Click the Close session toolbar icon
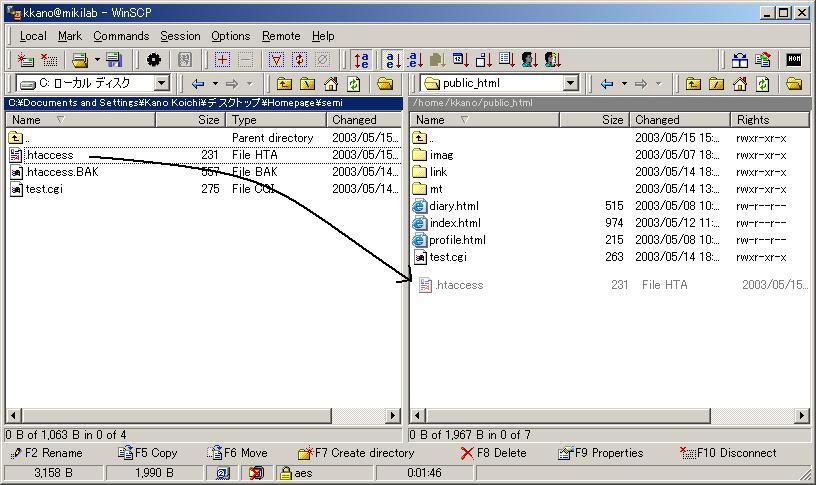Viewport: 816px width, 485px height. click(49, 60)
